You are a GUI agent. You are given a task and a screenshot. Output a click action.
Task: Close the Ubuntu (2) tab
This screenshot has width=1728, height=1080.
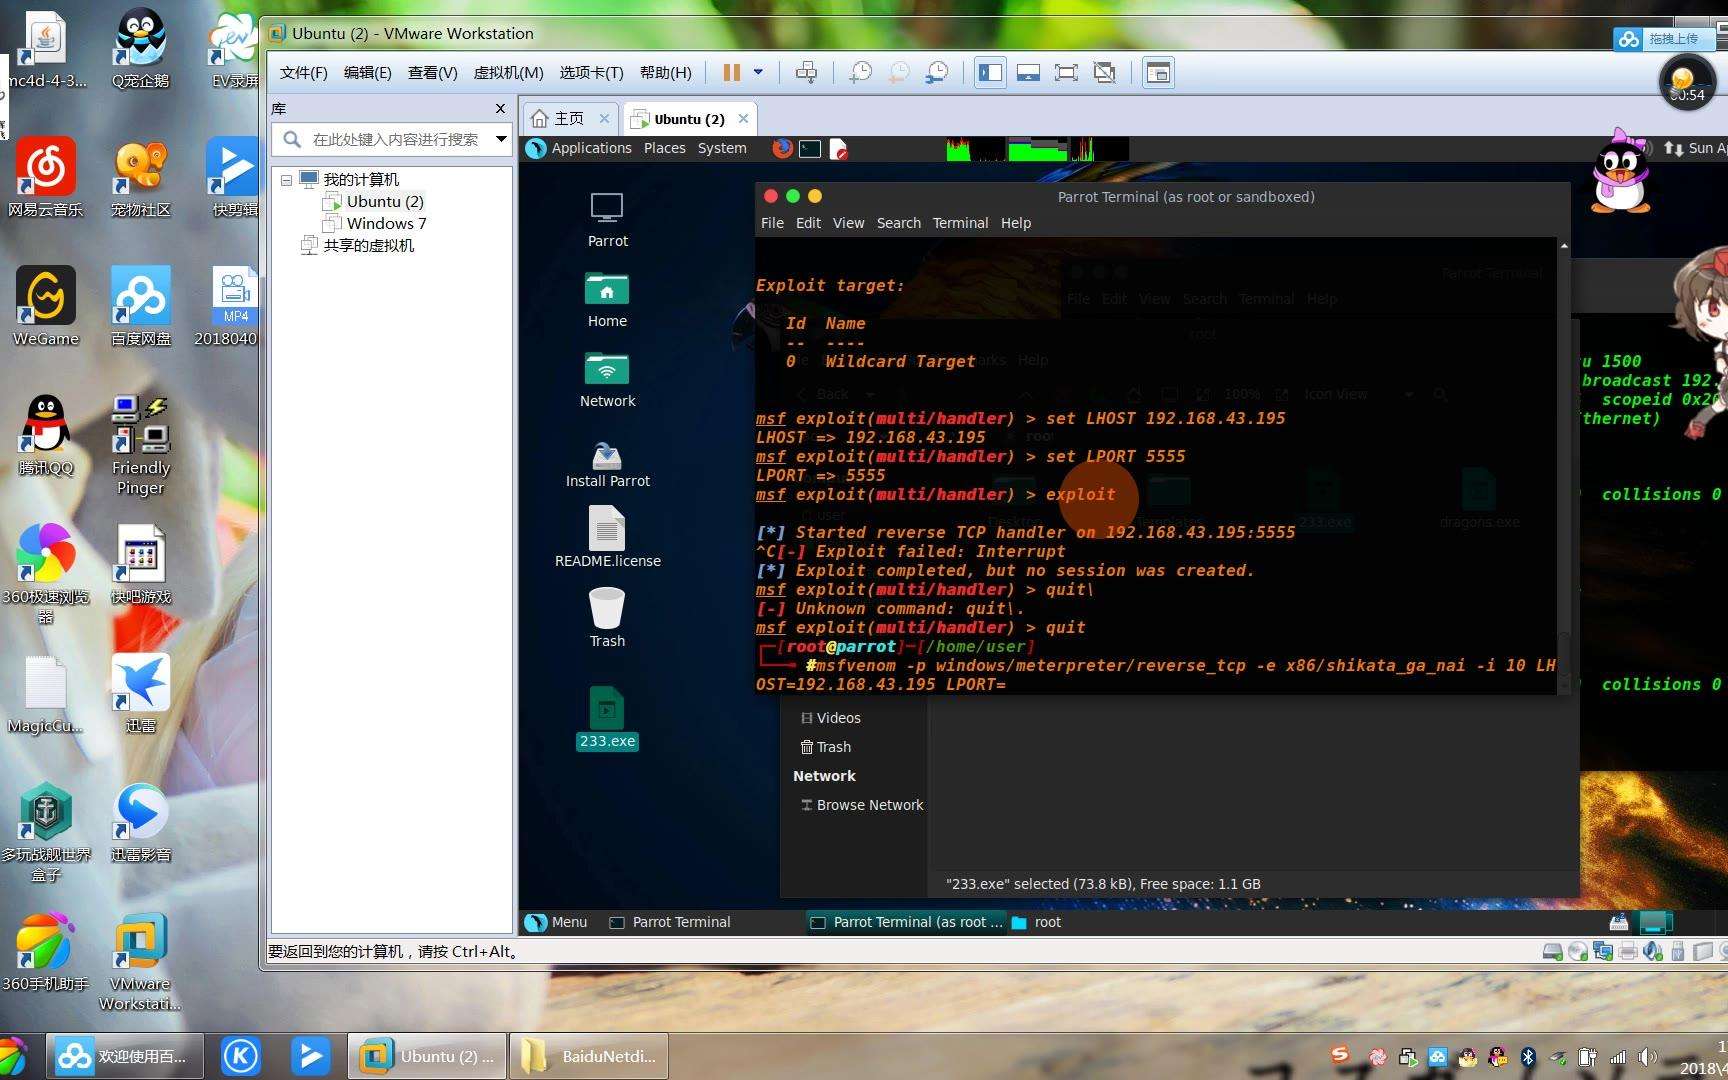[743, 118]
